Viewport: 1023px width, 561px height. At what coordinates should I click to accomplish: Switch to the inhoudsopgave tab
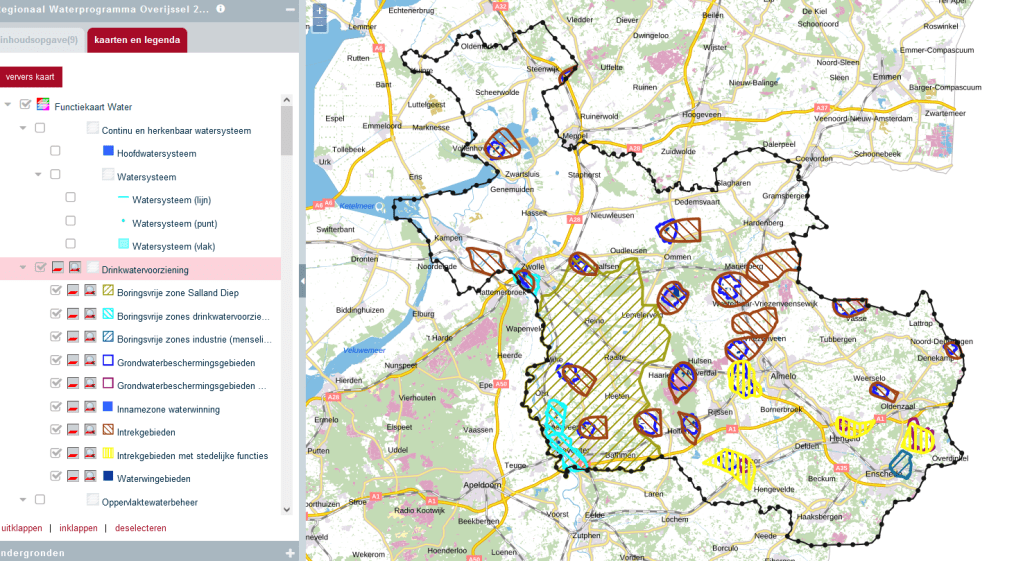[38, 41]
